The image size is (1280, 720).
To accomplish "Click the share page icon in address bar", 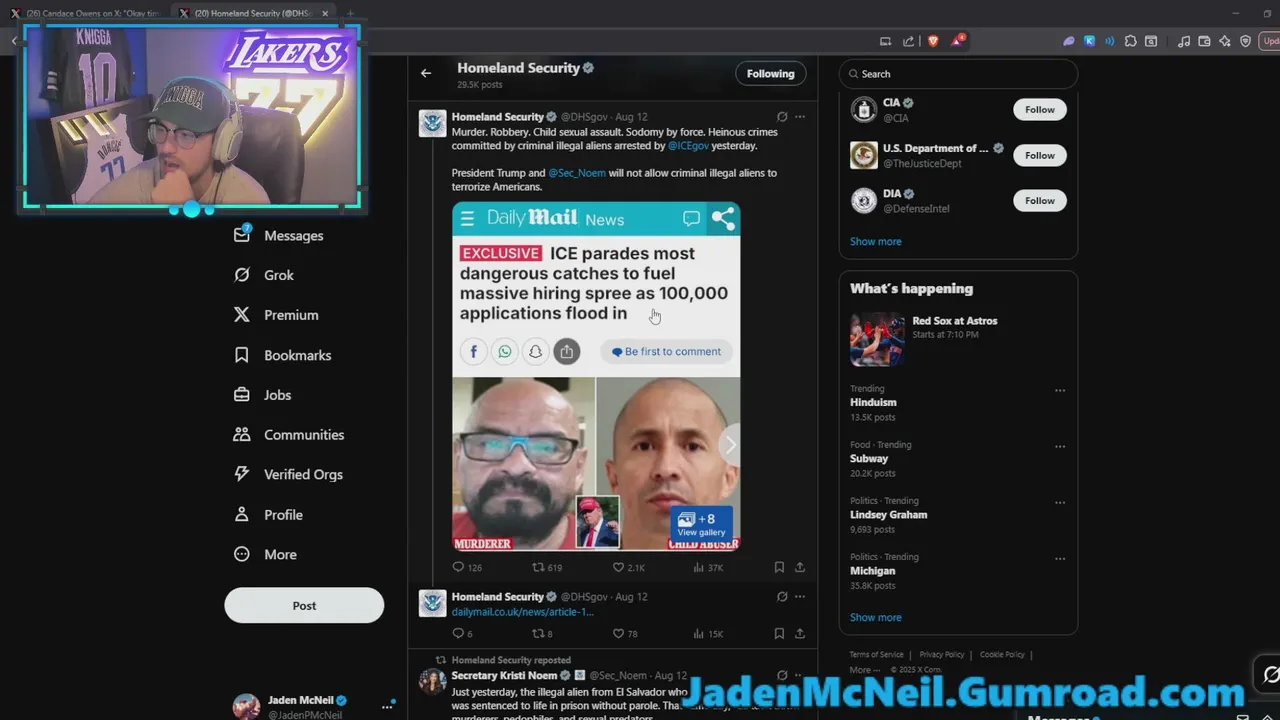I will coord(908,41).
